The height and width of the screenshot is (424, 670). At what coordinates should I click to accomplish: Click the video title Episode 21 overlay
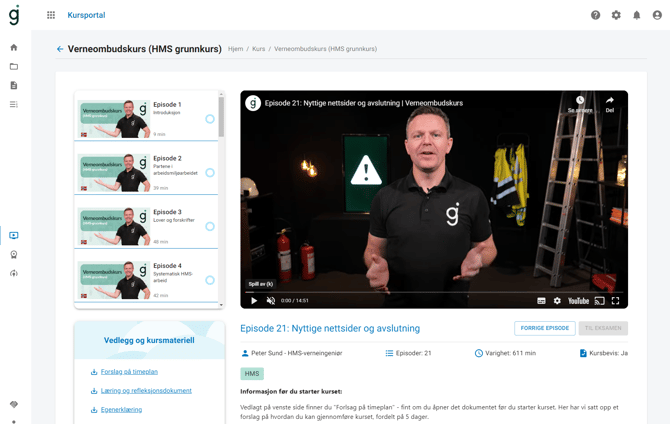point(364,103)
